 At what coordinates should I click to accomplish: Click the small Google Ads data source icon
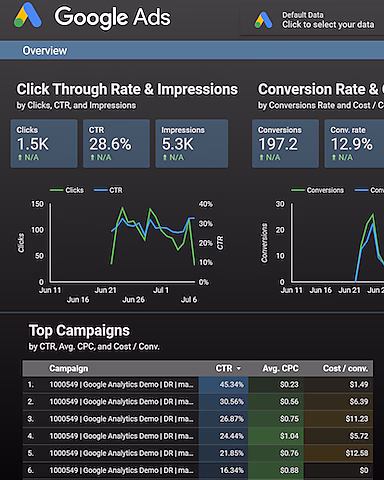[263, 20]
